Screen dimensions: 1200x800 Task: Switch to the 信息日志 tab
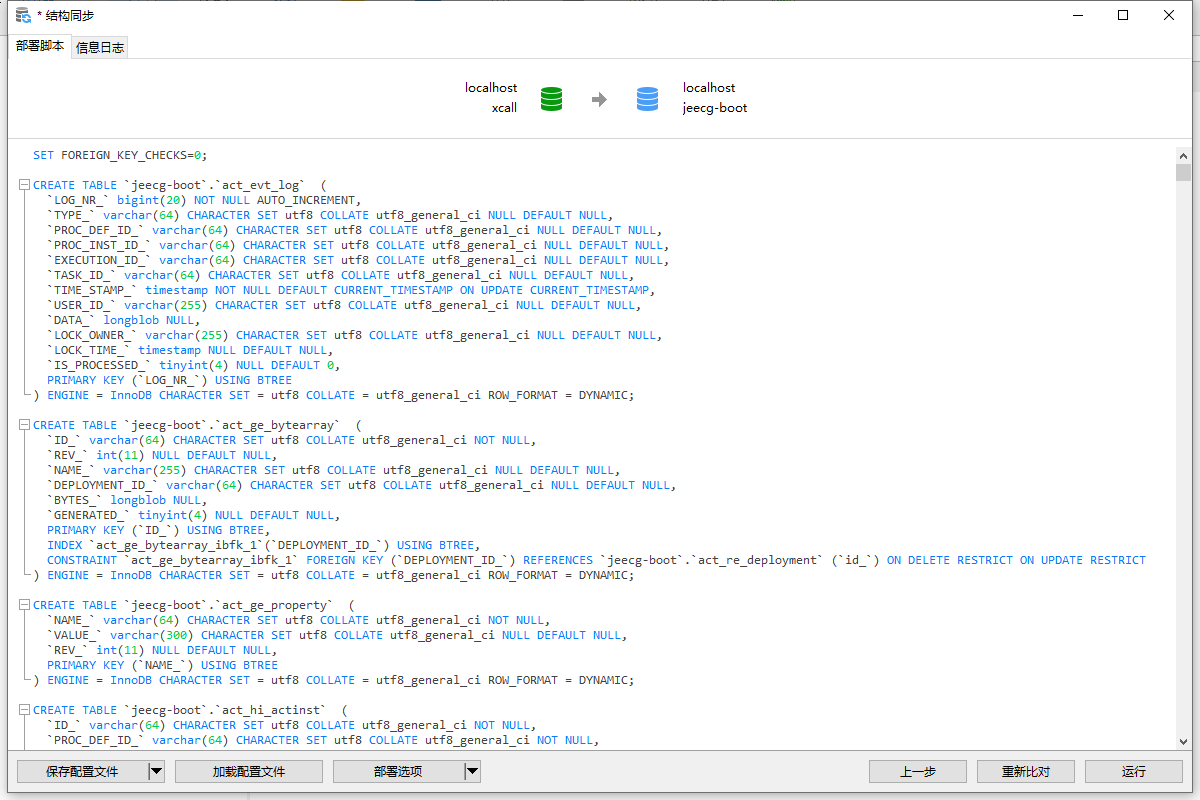[99, 46]
